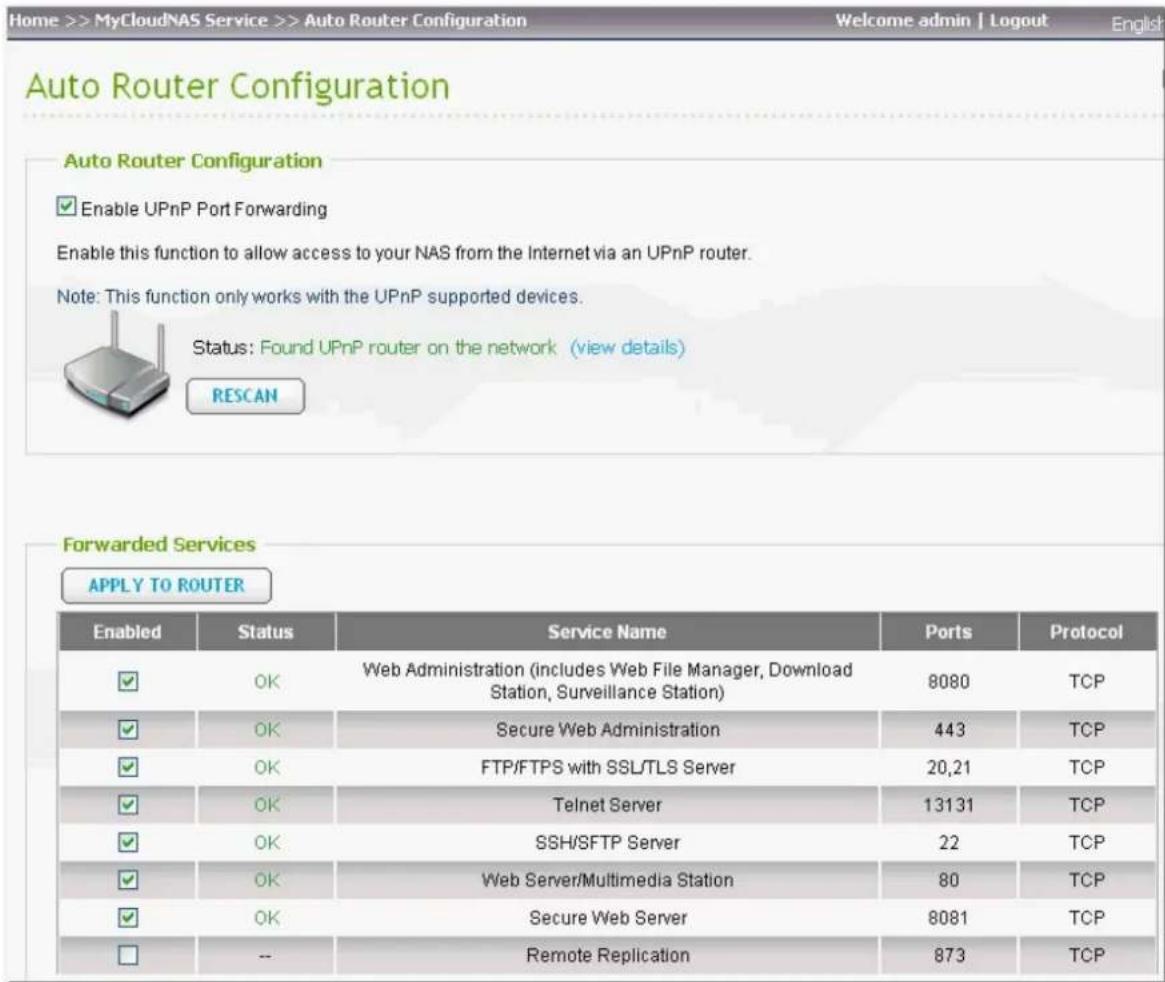Click Auto Router Configuration breadcrumb

coord(415,21)
